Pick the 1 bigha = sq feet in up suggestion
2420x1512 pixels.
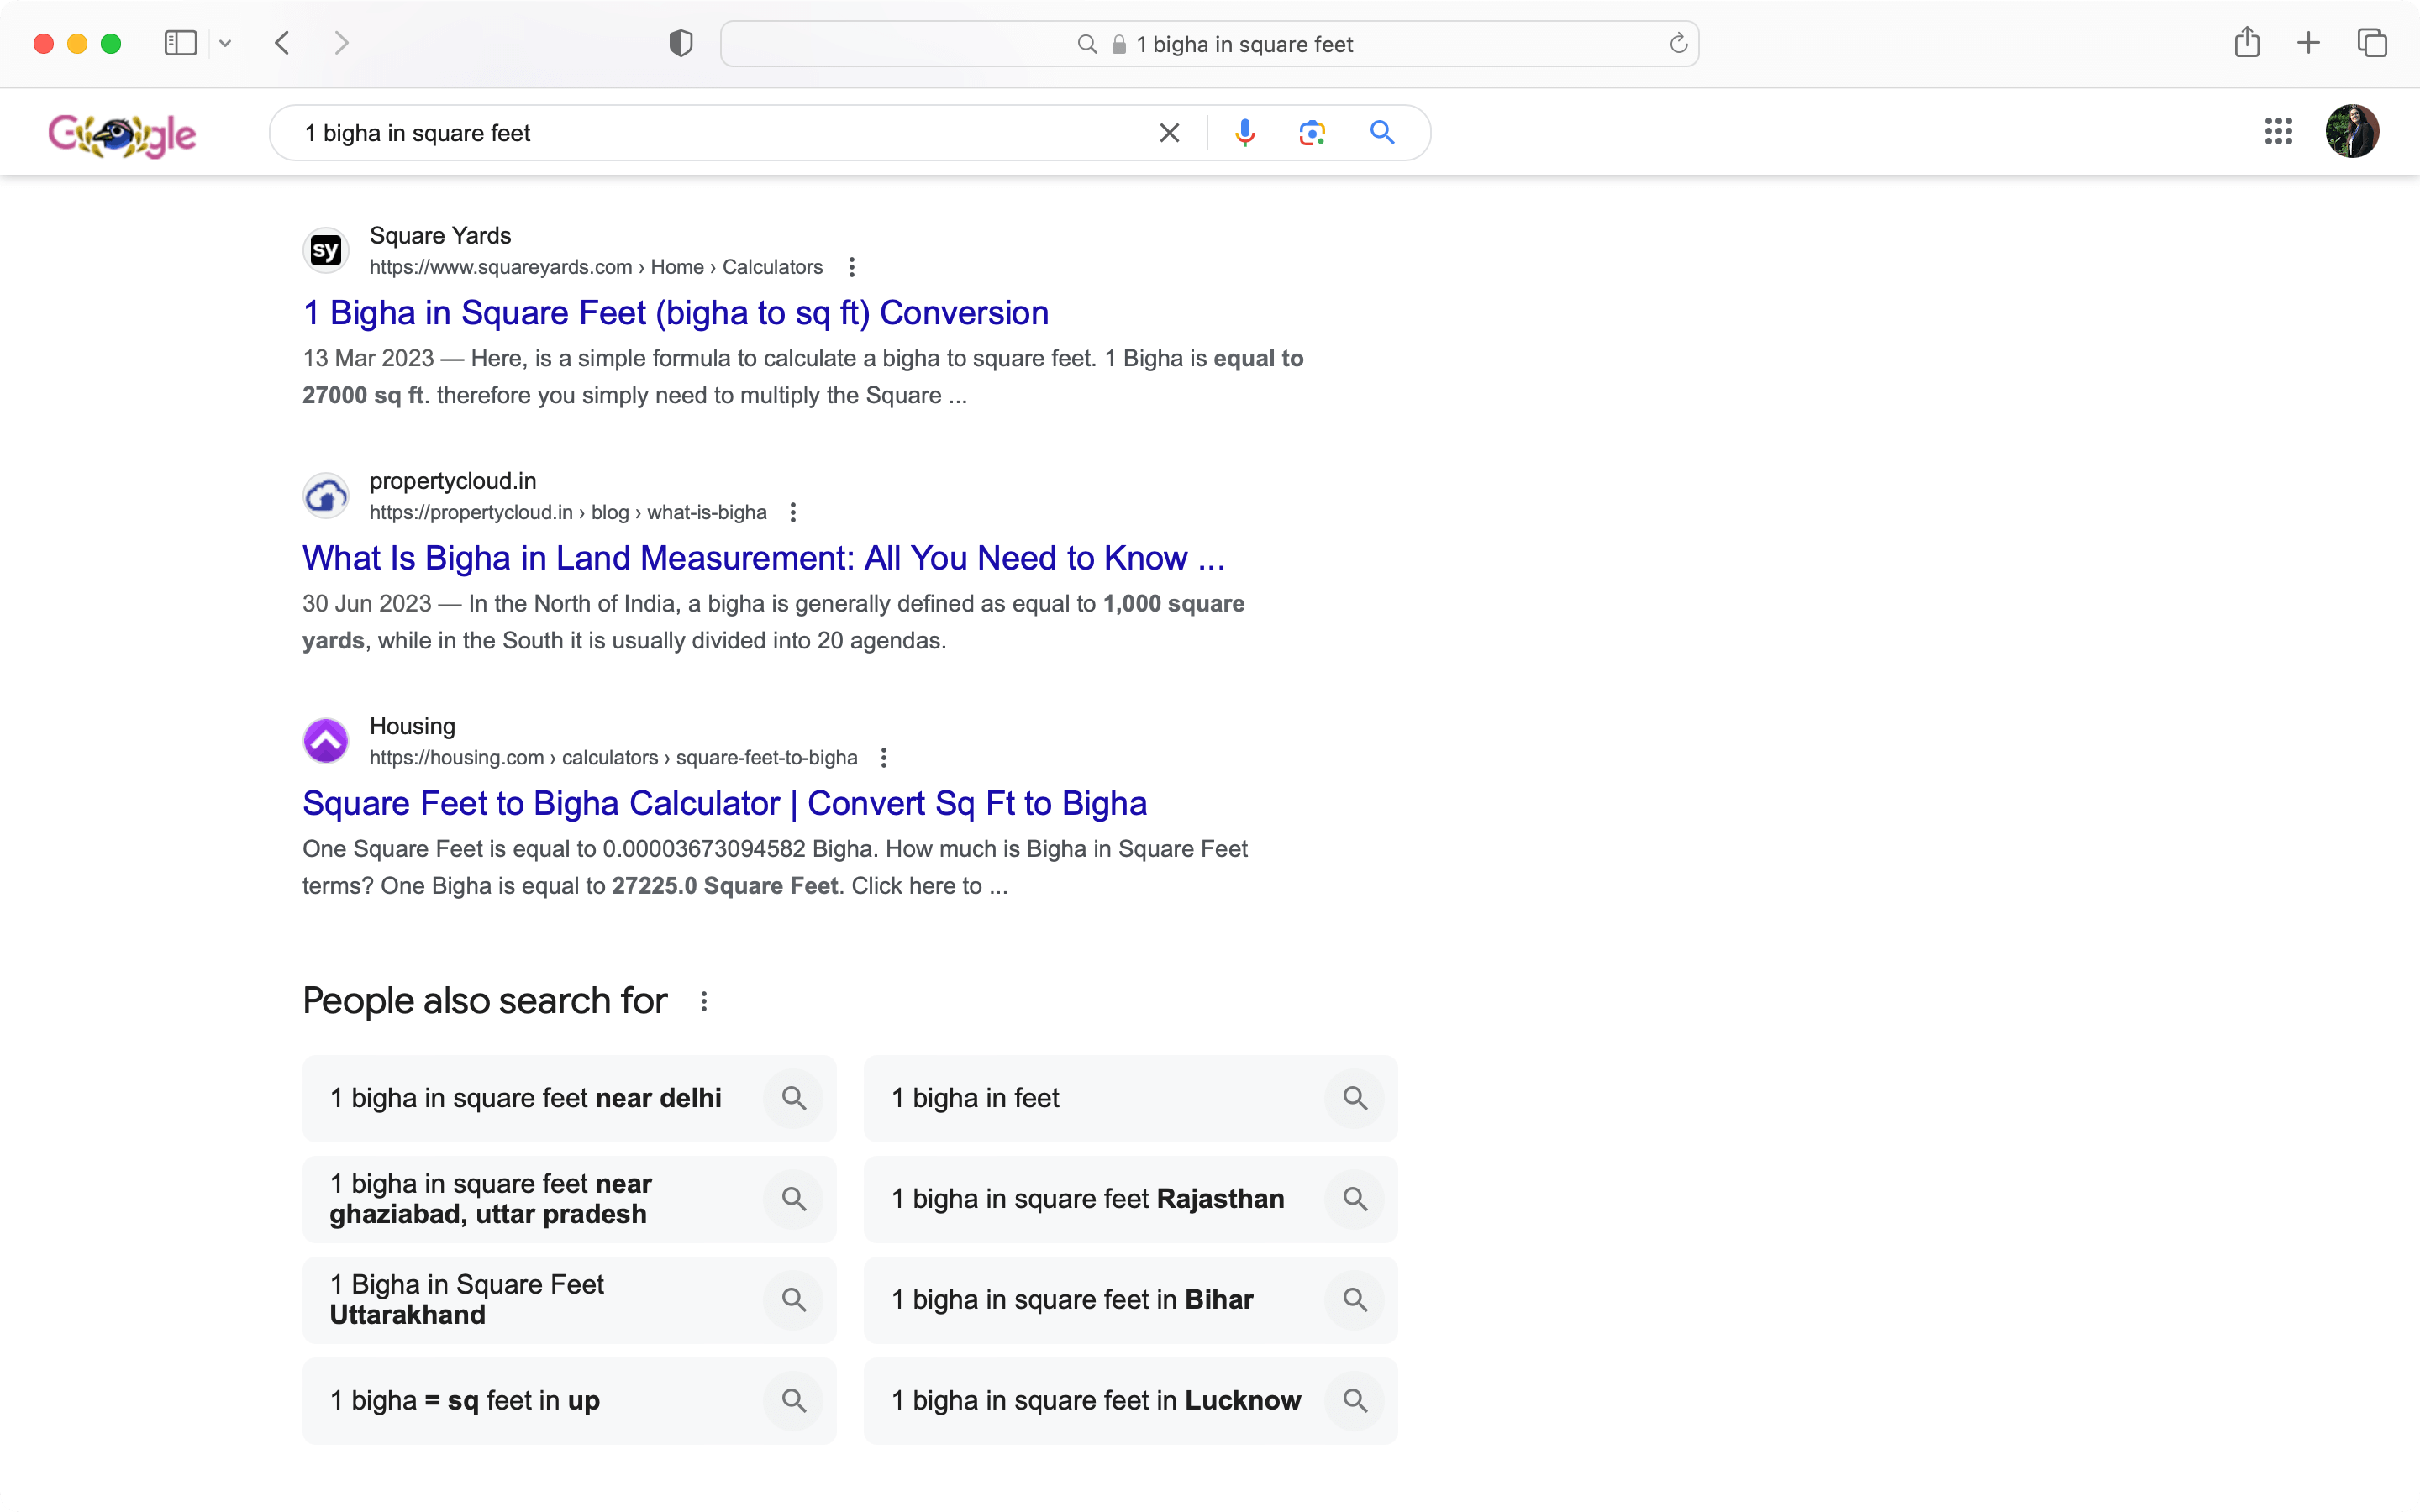pos(569,1400)
